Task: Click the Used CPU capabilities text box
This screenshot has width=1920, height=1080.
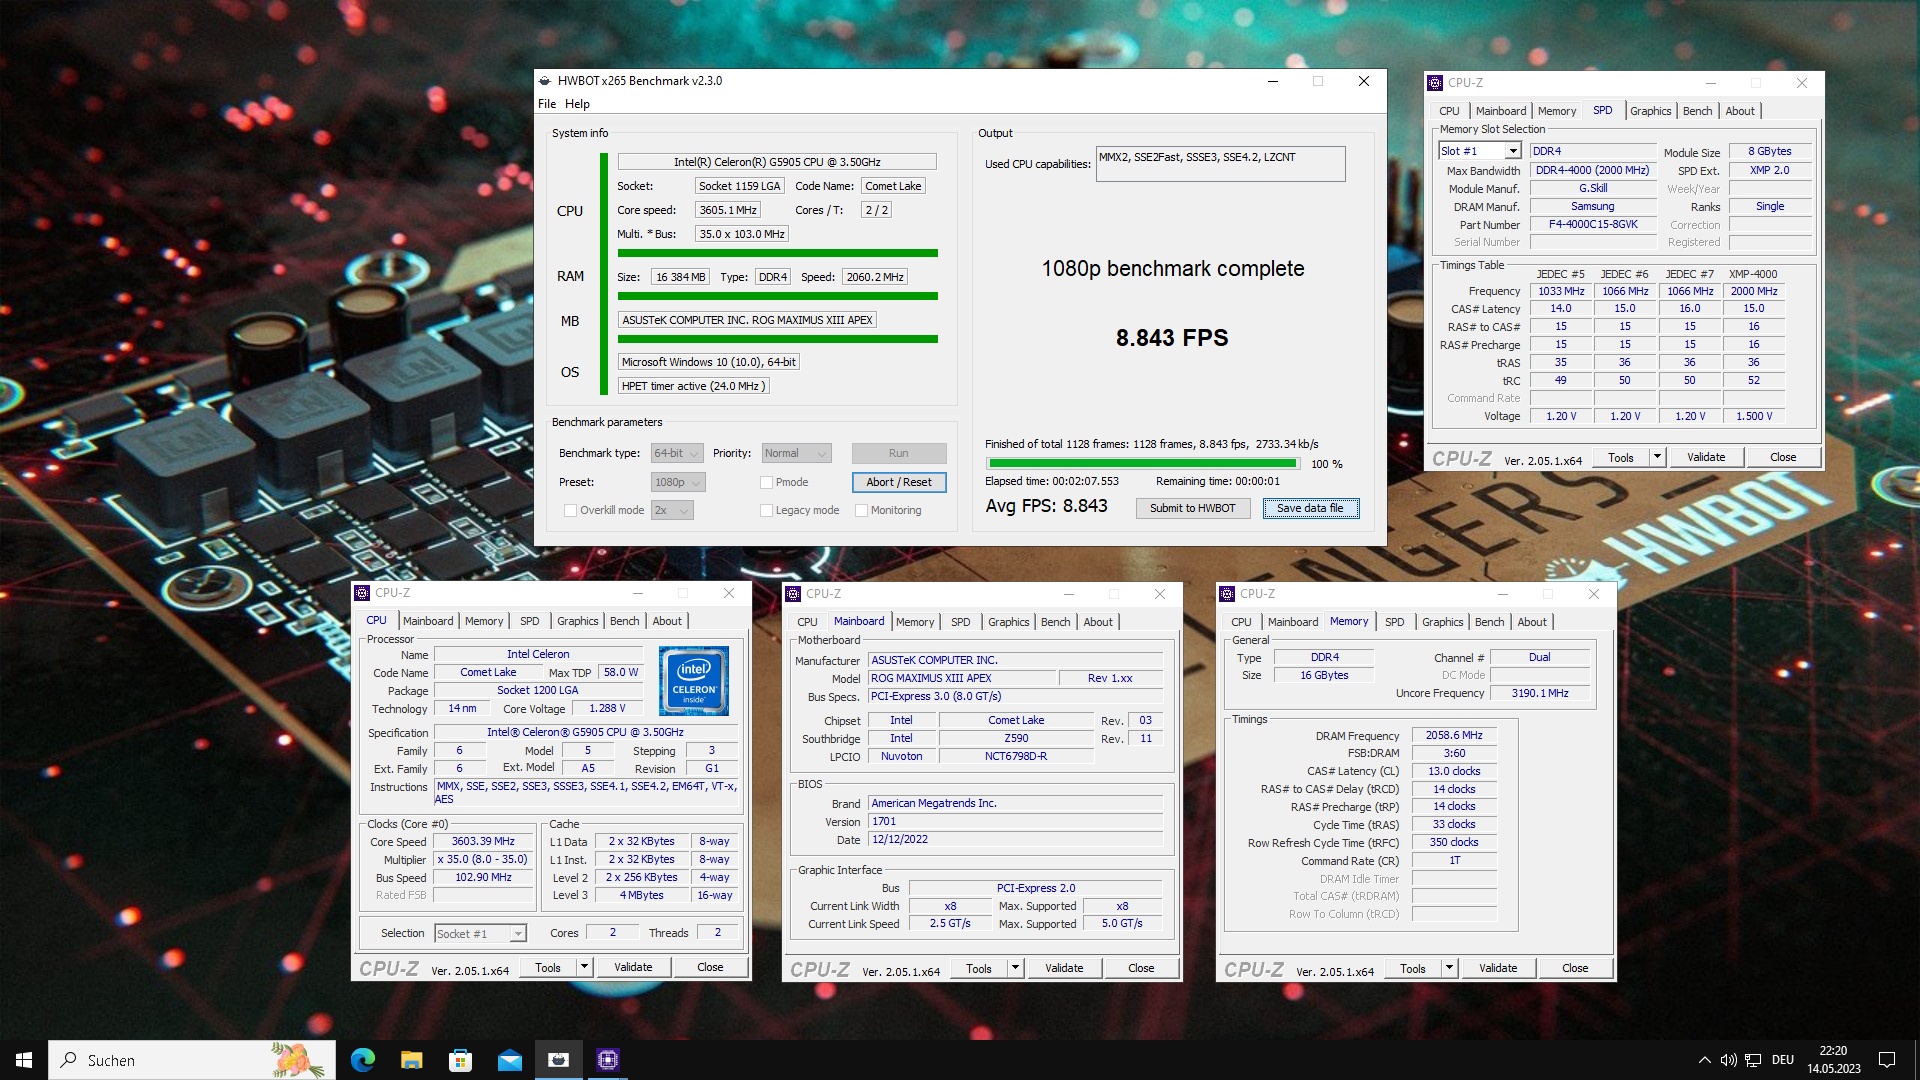Action: point(1220,164)
